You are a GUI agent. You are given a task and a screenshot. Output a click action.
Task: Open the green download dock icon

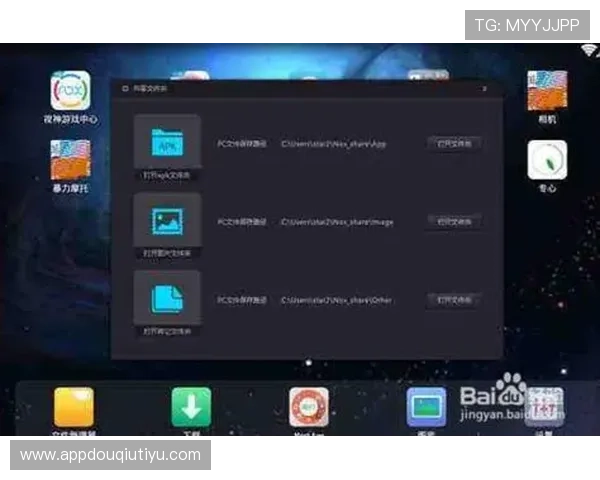point(191,407)
